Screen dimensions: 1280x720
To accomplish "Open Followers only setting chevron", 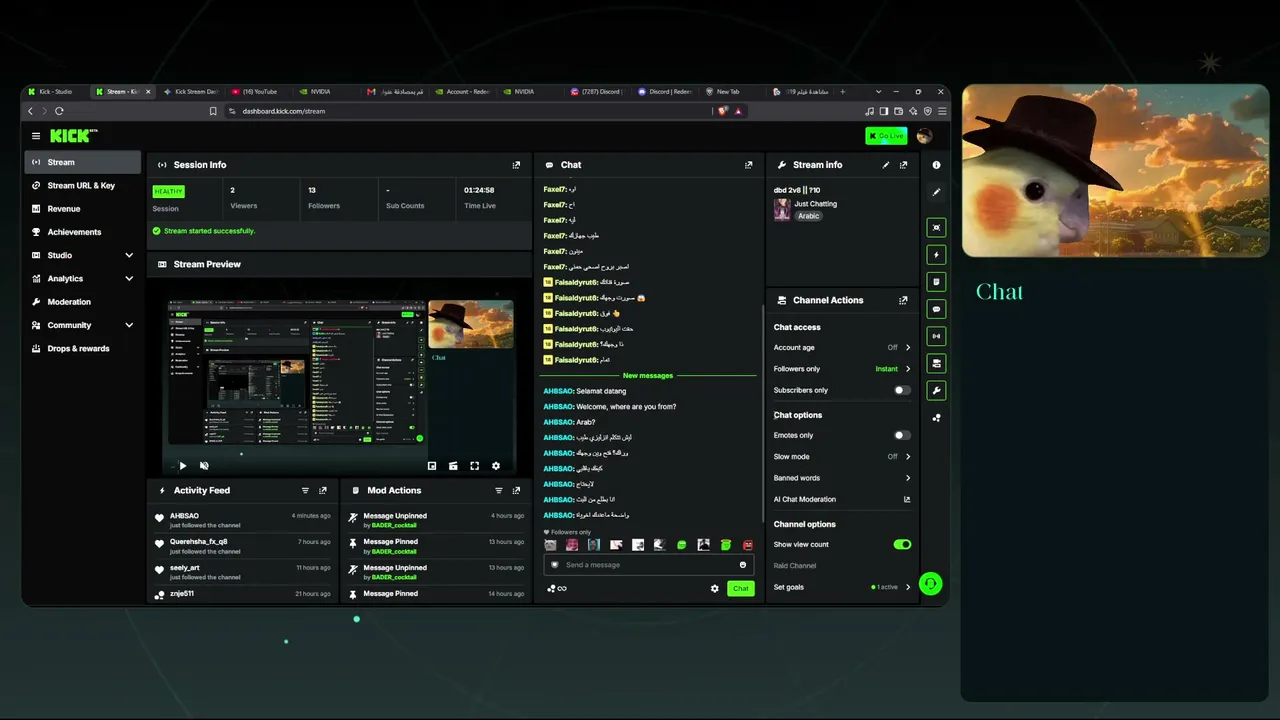I will pos(908,369).
